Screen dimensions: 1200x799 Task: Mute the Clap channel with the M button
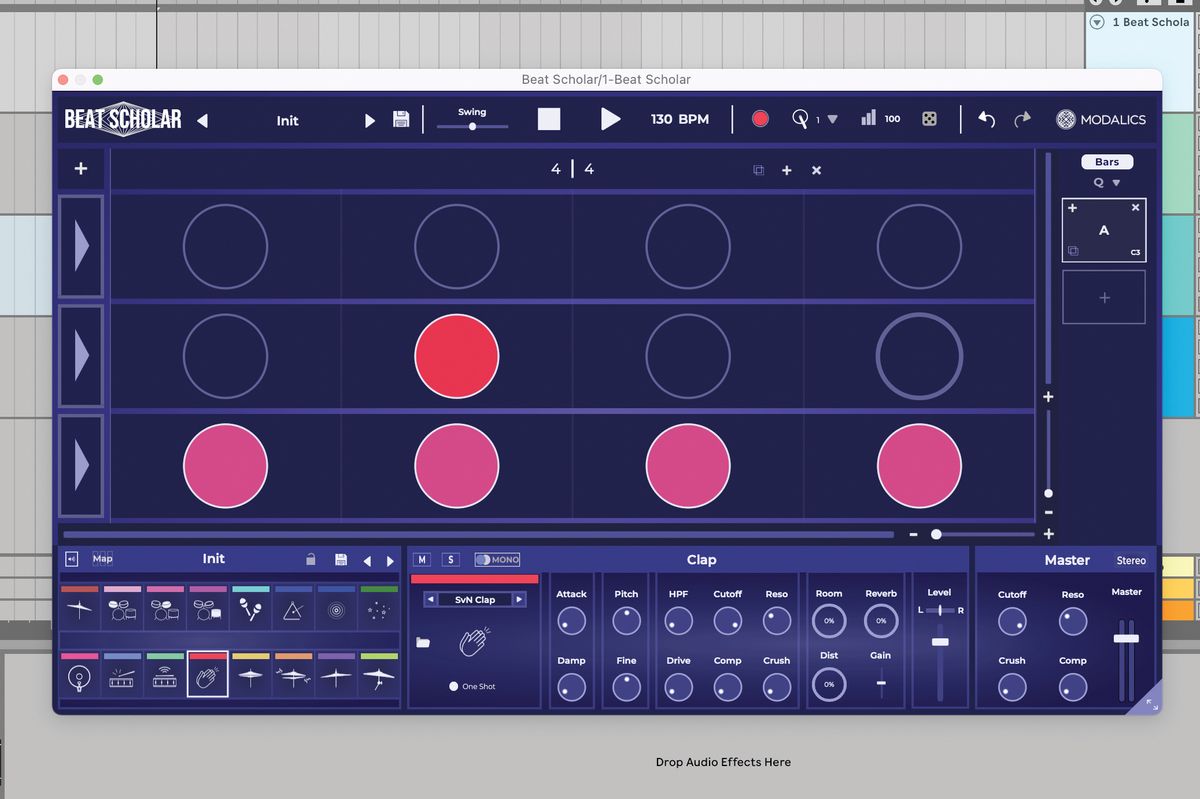(419, 559)
